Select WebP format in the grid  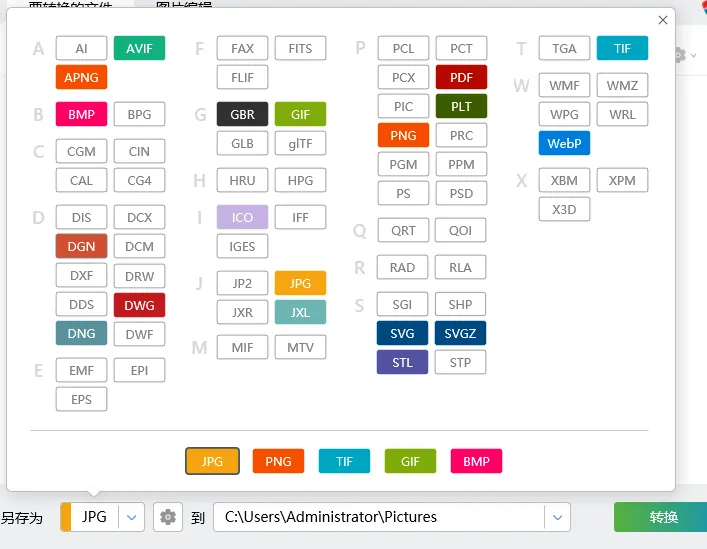[x=564, y=143]
